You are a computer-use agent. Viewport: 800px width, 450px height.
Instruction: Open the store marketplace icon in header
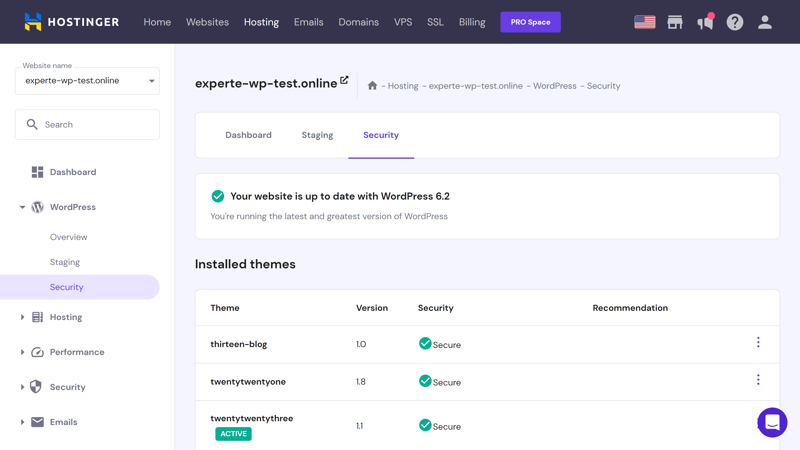[674, 22]
